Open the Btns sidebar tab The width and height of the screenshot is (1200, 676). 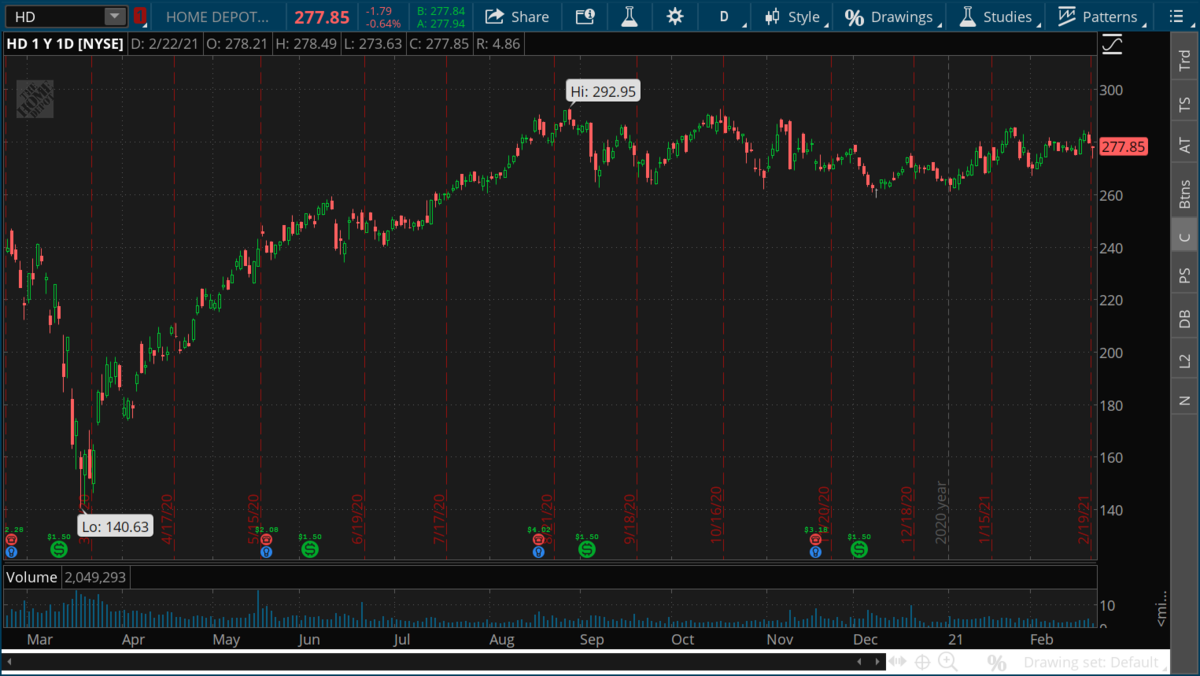1185,192
